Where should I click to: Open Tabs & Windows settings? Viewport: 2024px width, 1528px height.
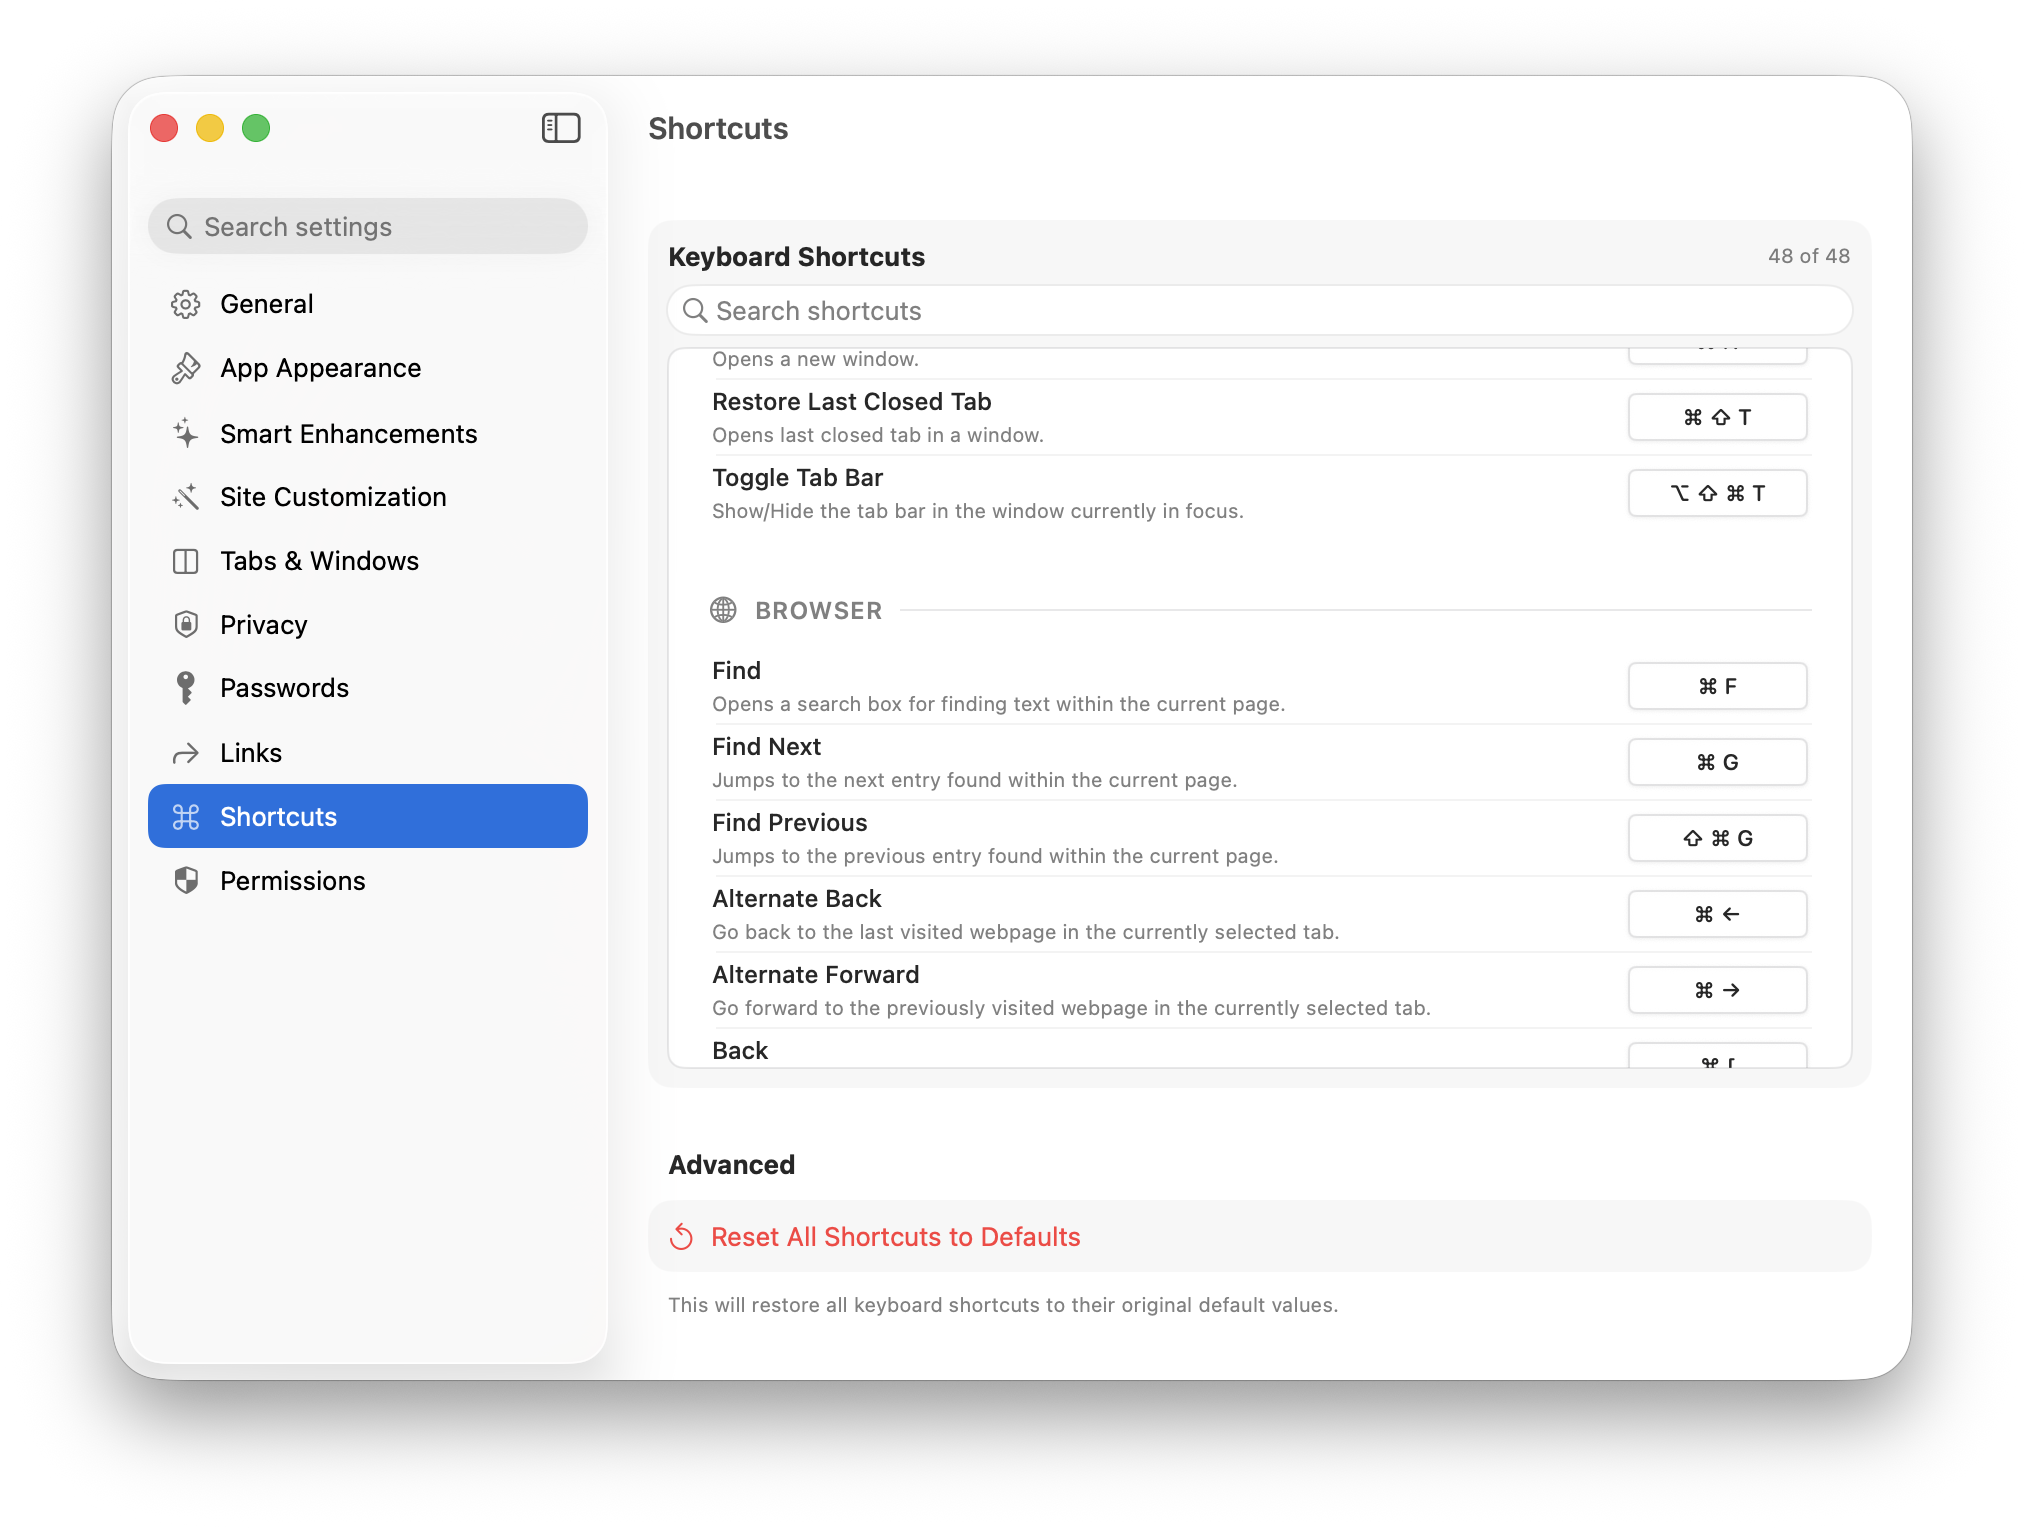[x=319, y=561]
